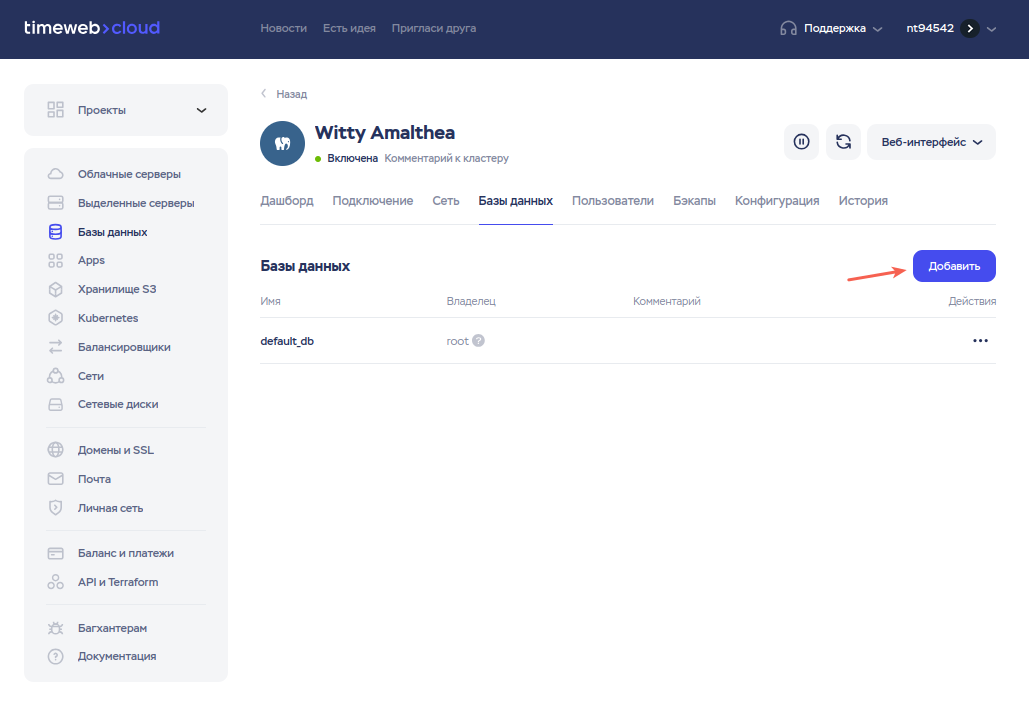Click the account arrow avatar icon
This screenshot has height=709, width=1029.
970,28
